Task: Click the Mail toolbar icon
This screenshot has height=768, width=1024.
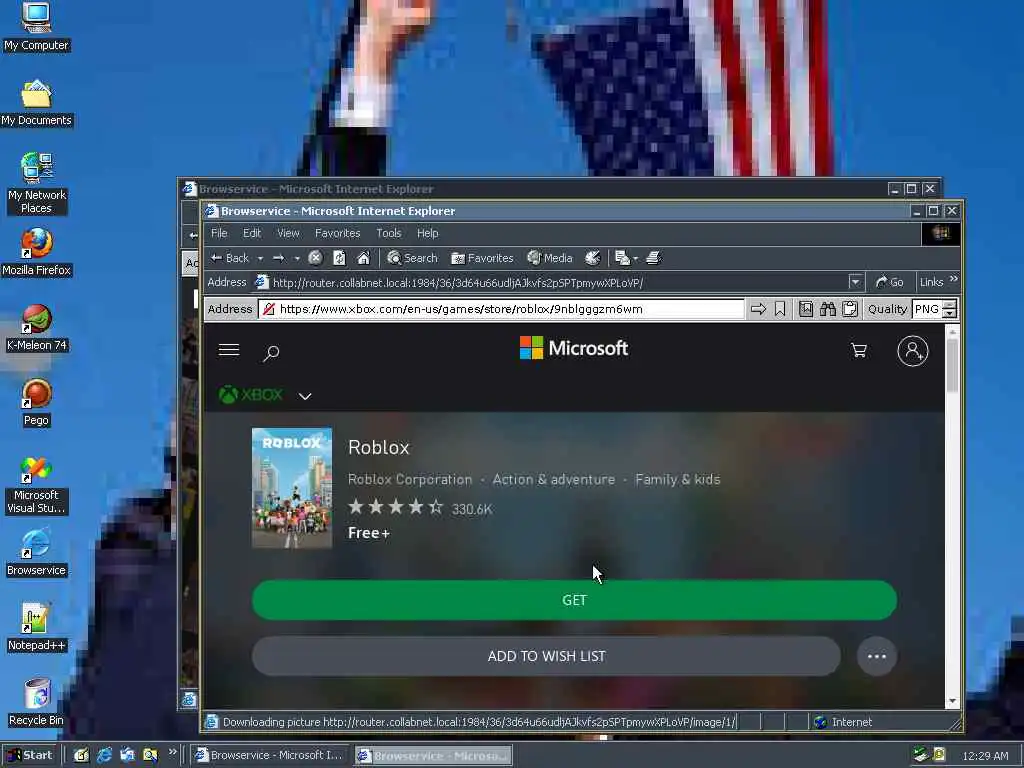Action: click(x=626, y=259)
